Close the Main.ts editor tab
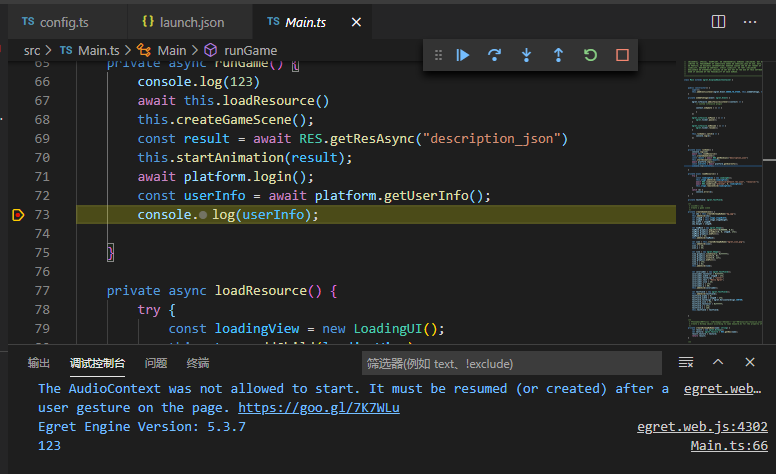 tap(356, 22)
